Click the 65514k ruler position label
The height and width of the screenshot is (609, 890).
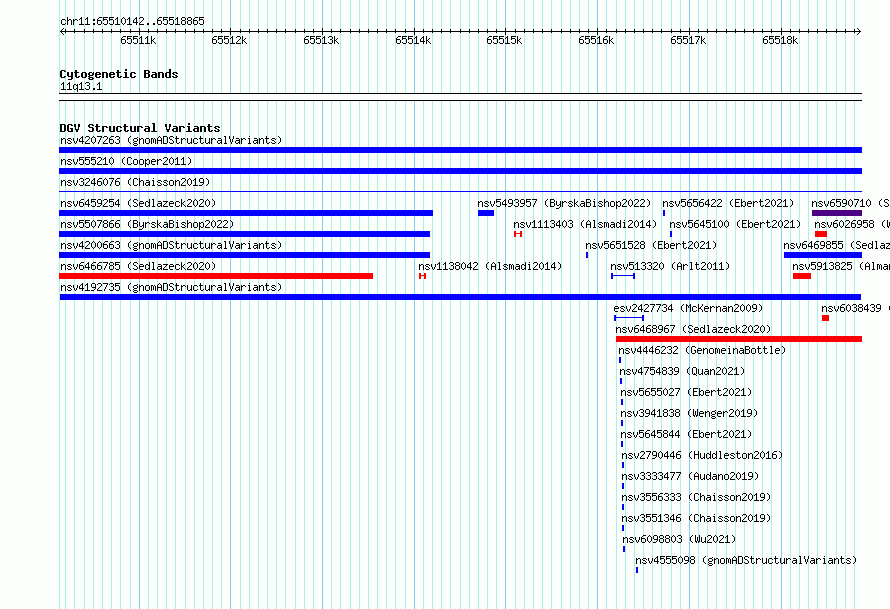413,40
